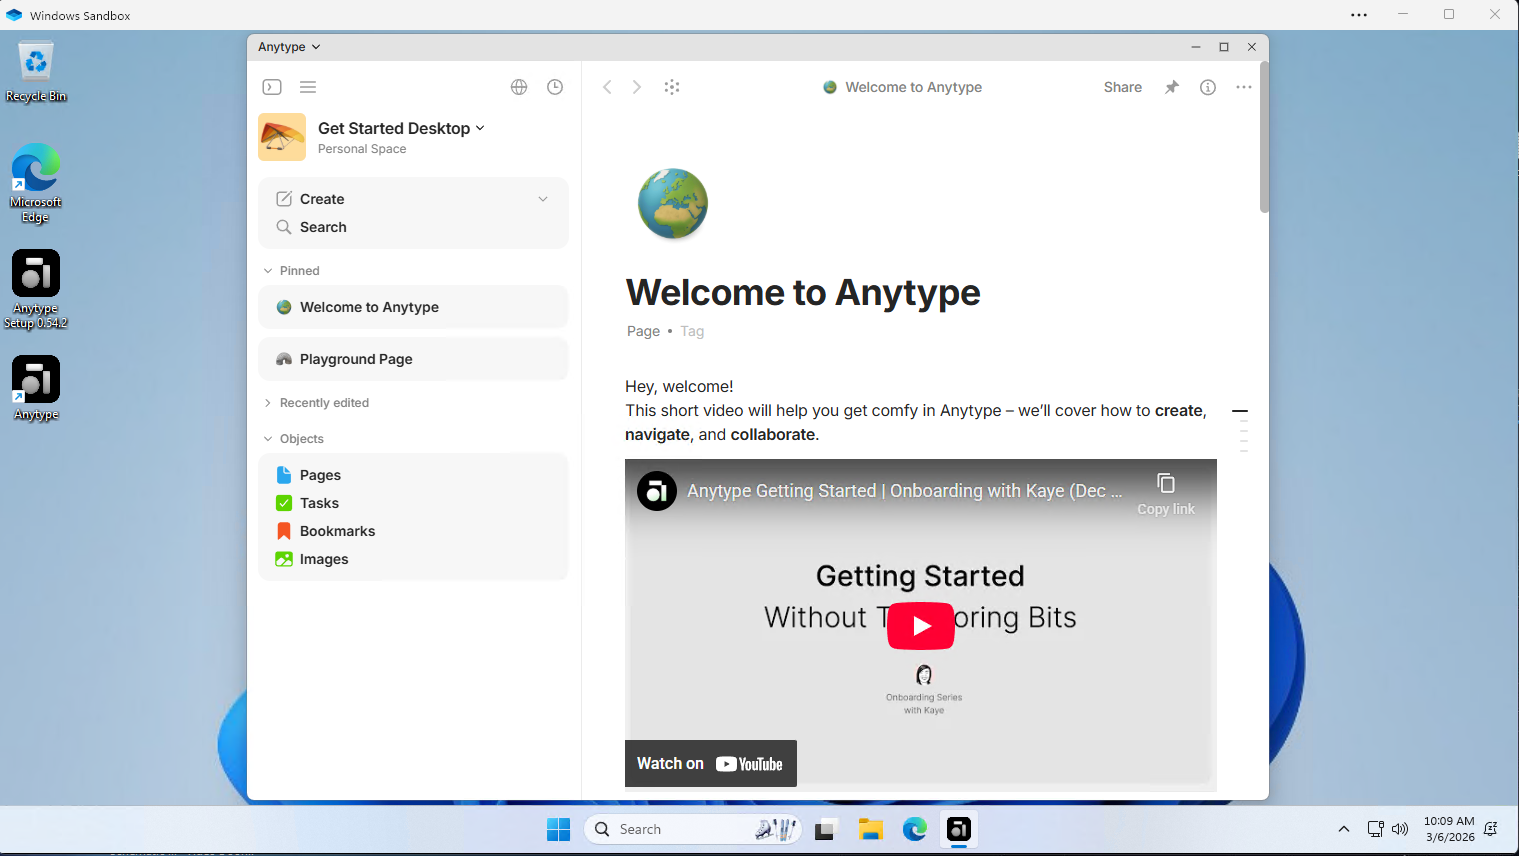Screen dimensions: 1519x856
Task: Click the table of contents marker line
Action: point(1240,411)
